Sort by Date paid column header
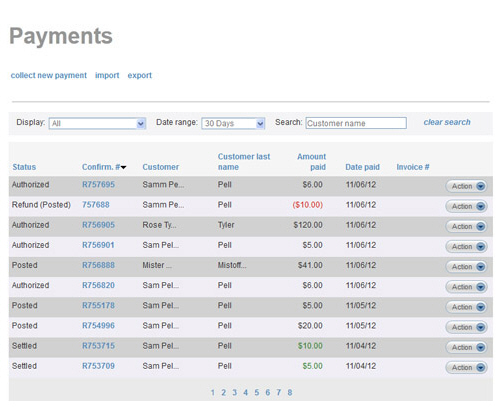Image resolution: width=501 pixels, height=407 pixels. pyautogui.click(x=362, y=167)
